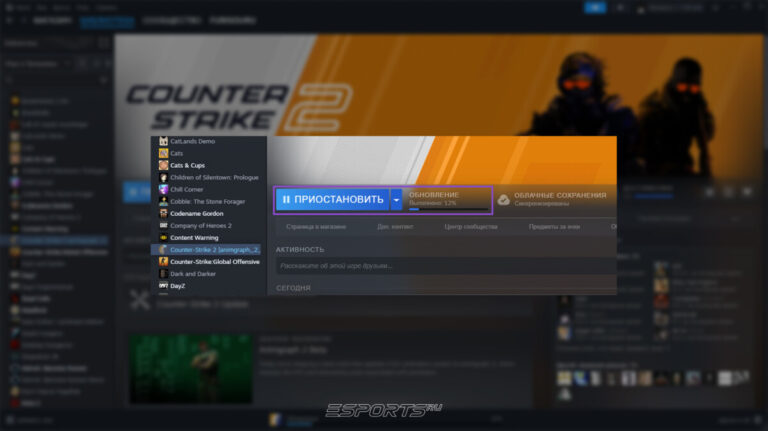
Task: Select Cobble: The Stone Forager
Action: click(207, 201)
